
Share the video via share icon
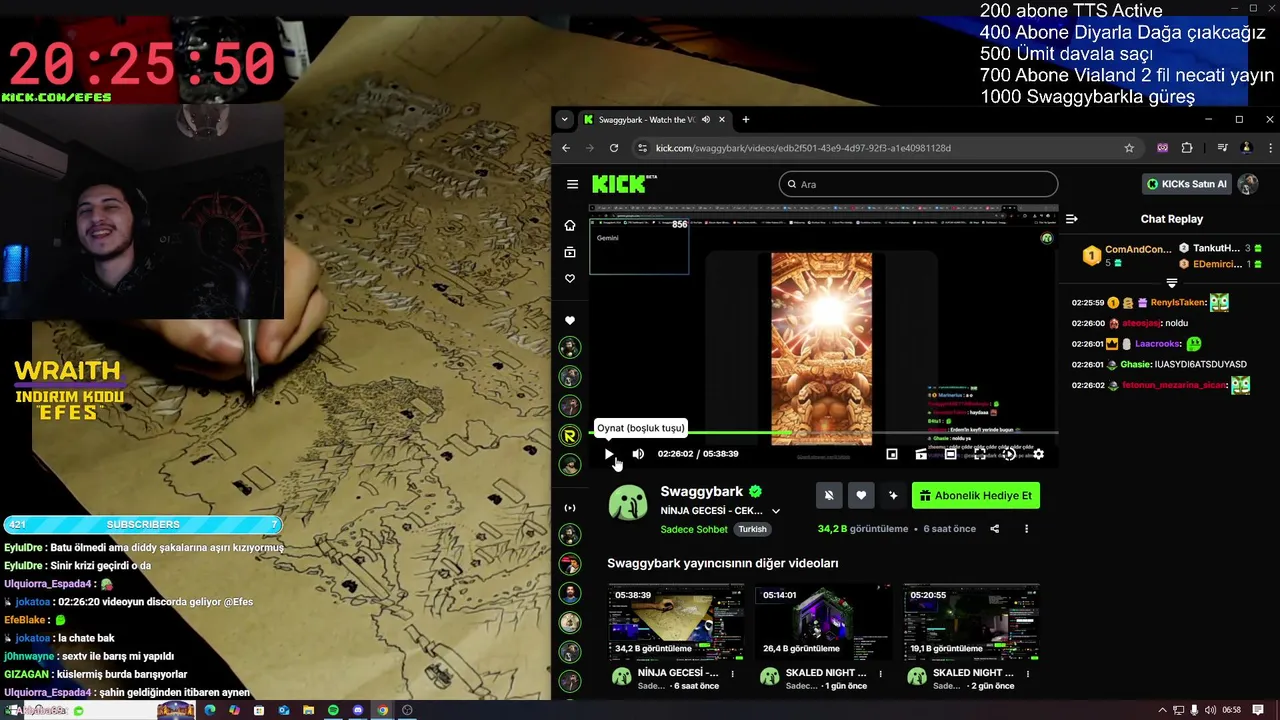[x=994, y=529]
